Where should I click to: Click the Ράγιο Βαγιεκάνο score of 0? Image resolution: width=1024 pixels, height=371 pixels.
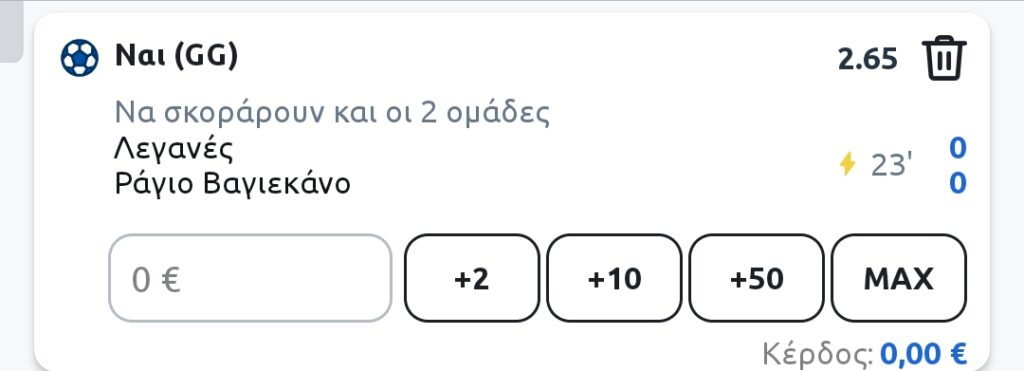957,184
